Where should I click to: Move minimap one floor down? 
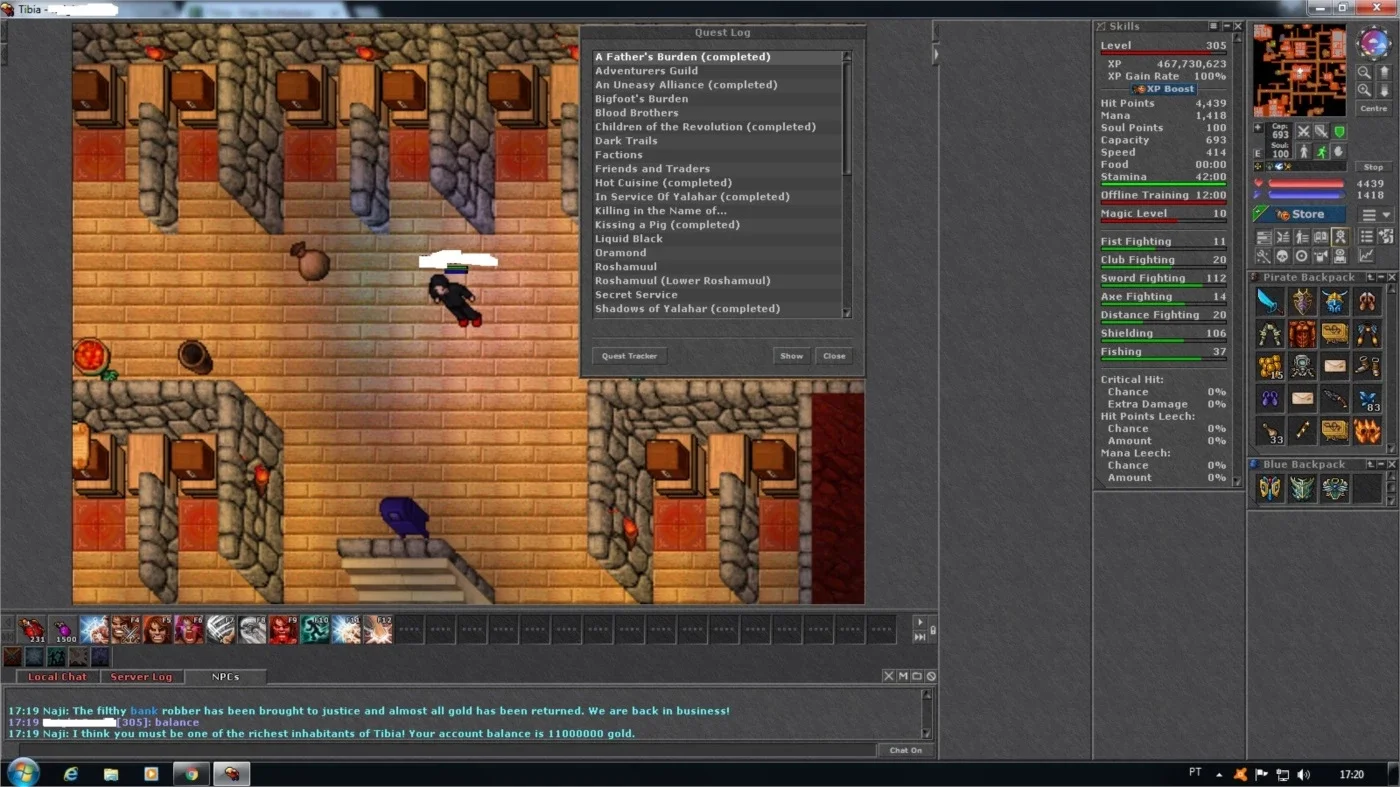click(1384, 90)
